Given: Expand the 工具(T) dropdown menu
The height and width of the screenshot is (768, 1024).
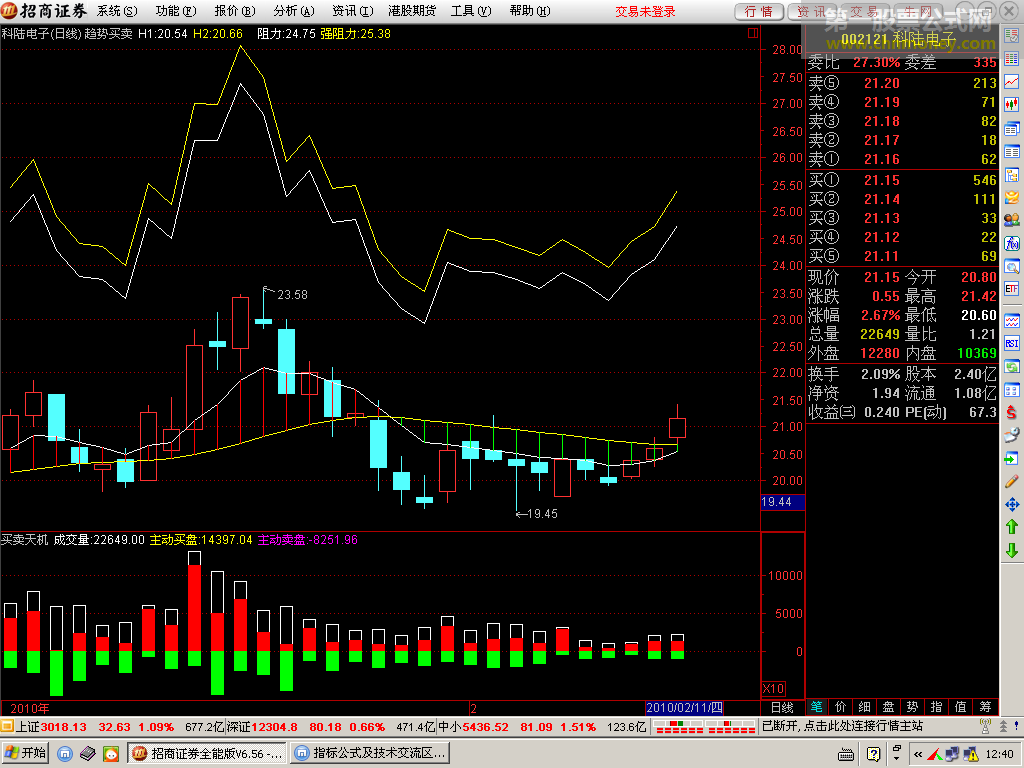Looking at the screenshot, I should click(470, 11).
